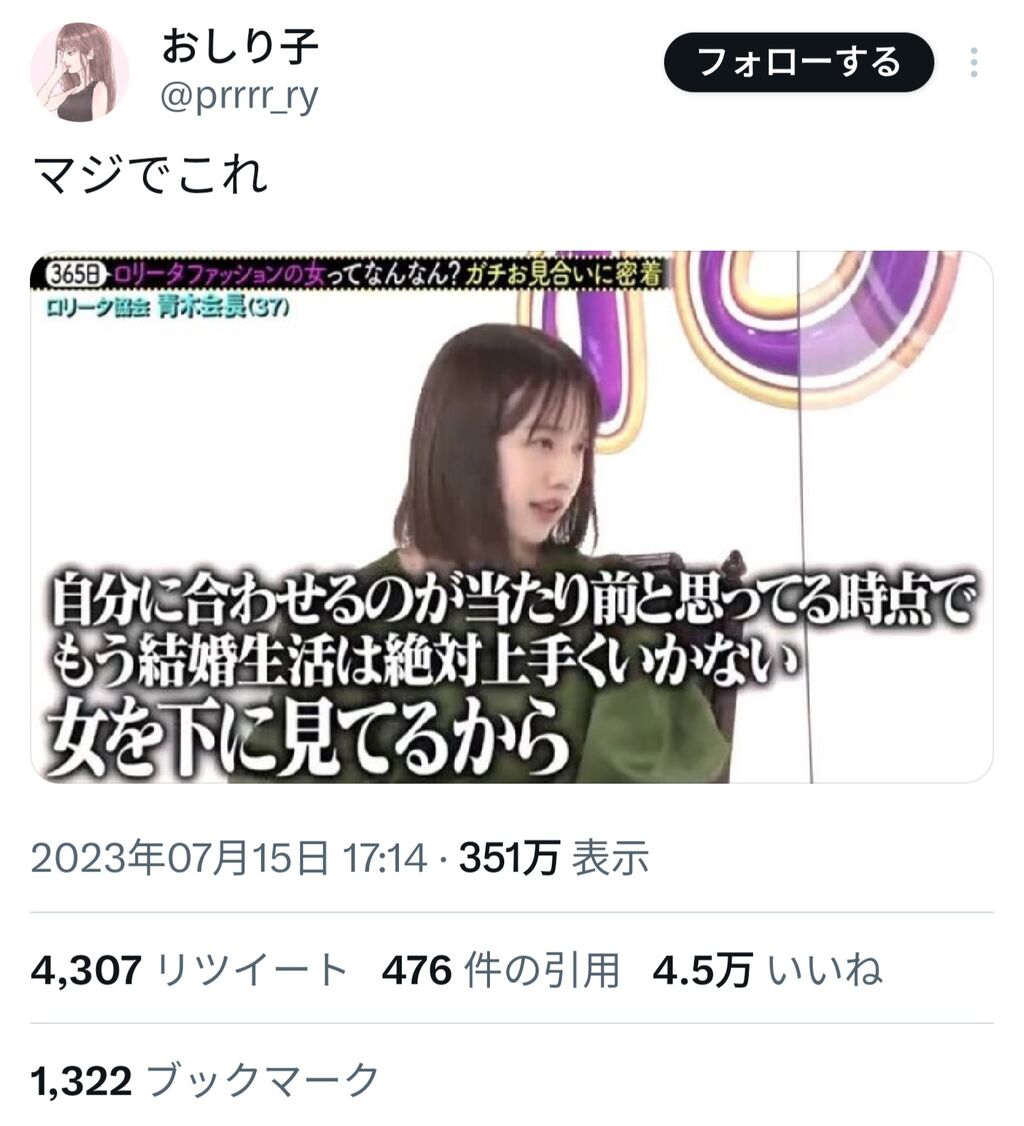The image size is (1024, 1126).
Task: View the 351万 表示 analytics count
Action: coord(554,857)
